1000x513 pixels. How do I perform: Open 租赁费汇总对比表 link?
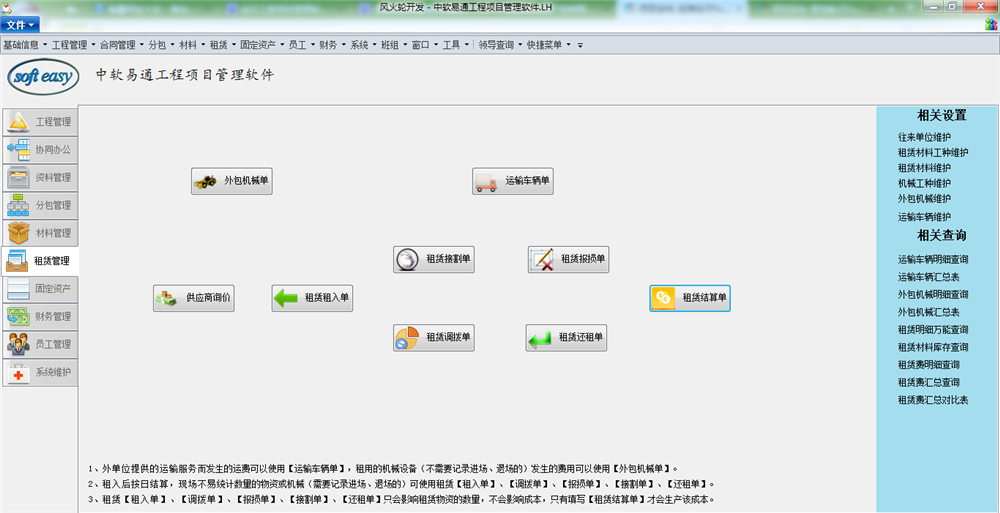tap(933, 400)
